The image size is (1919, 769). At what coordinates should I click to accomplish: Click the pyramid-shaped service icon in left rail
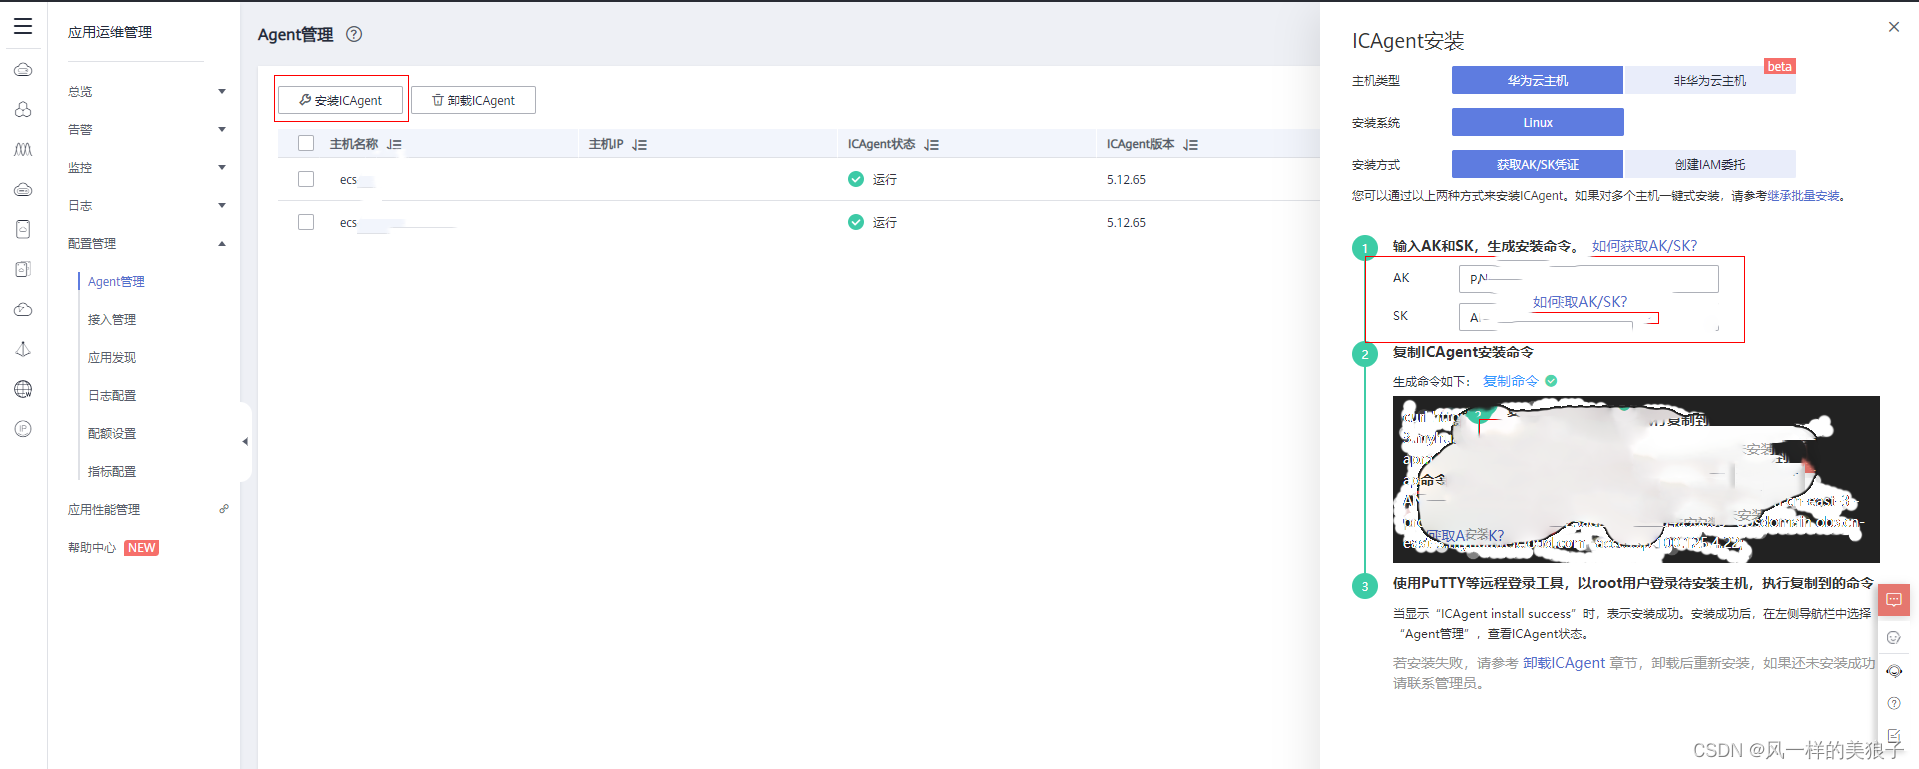click(23, 349)
